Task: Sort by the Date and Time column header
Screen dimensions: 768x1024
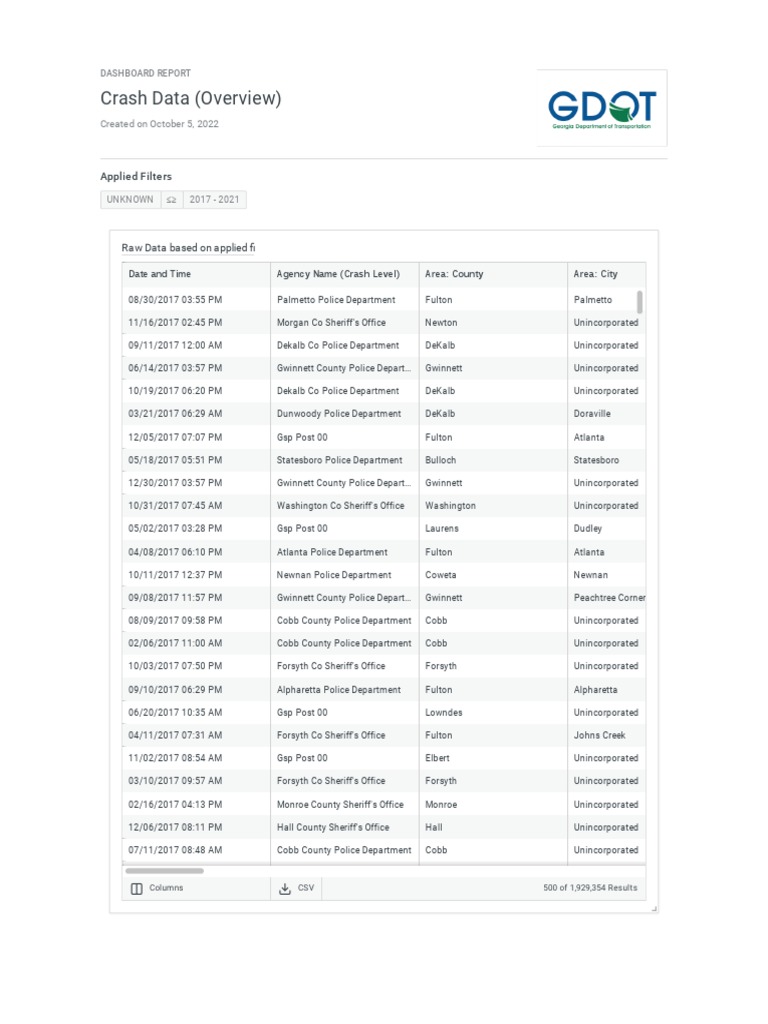Action: 160,274
